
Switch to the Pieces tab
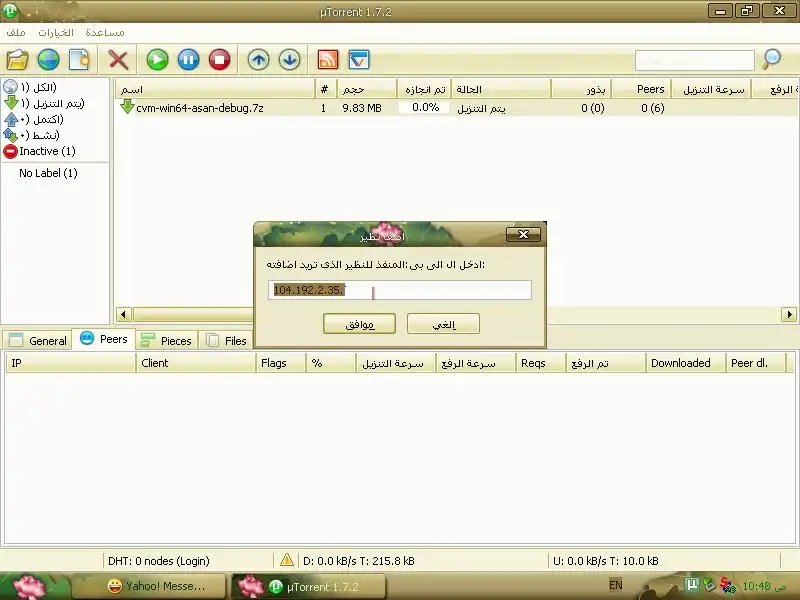click(167, 340)
